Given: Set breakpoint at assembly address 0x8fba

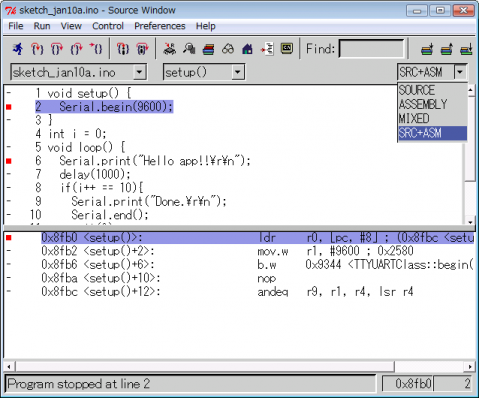Looking at the screenshot, I should tap(9, 278).
